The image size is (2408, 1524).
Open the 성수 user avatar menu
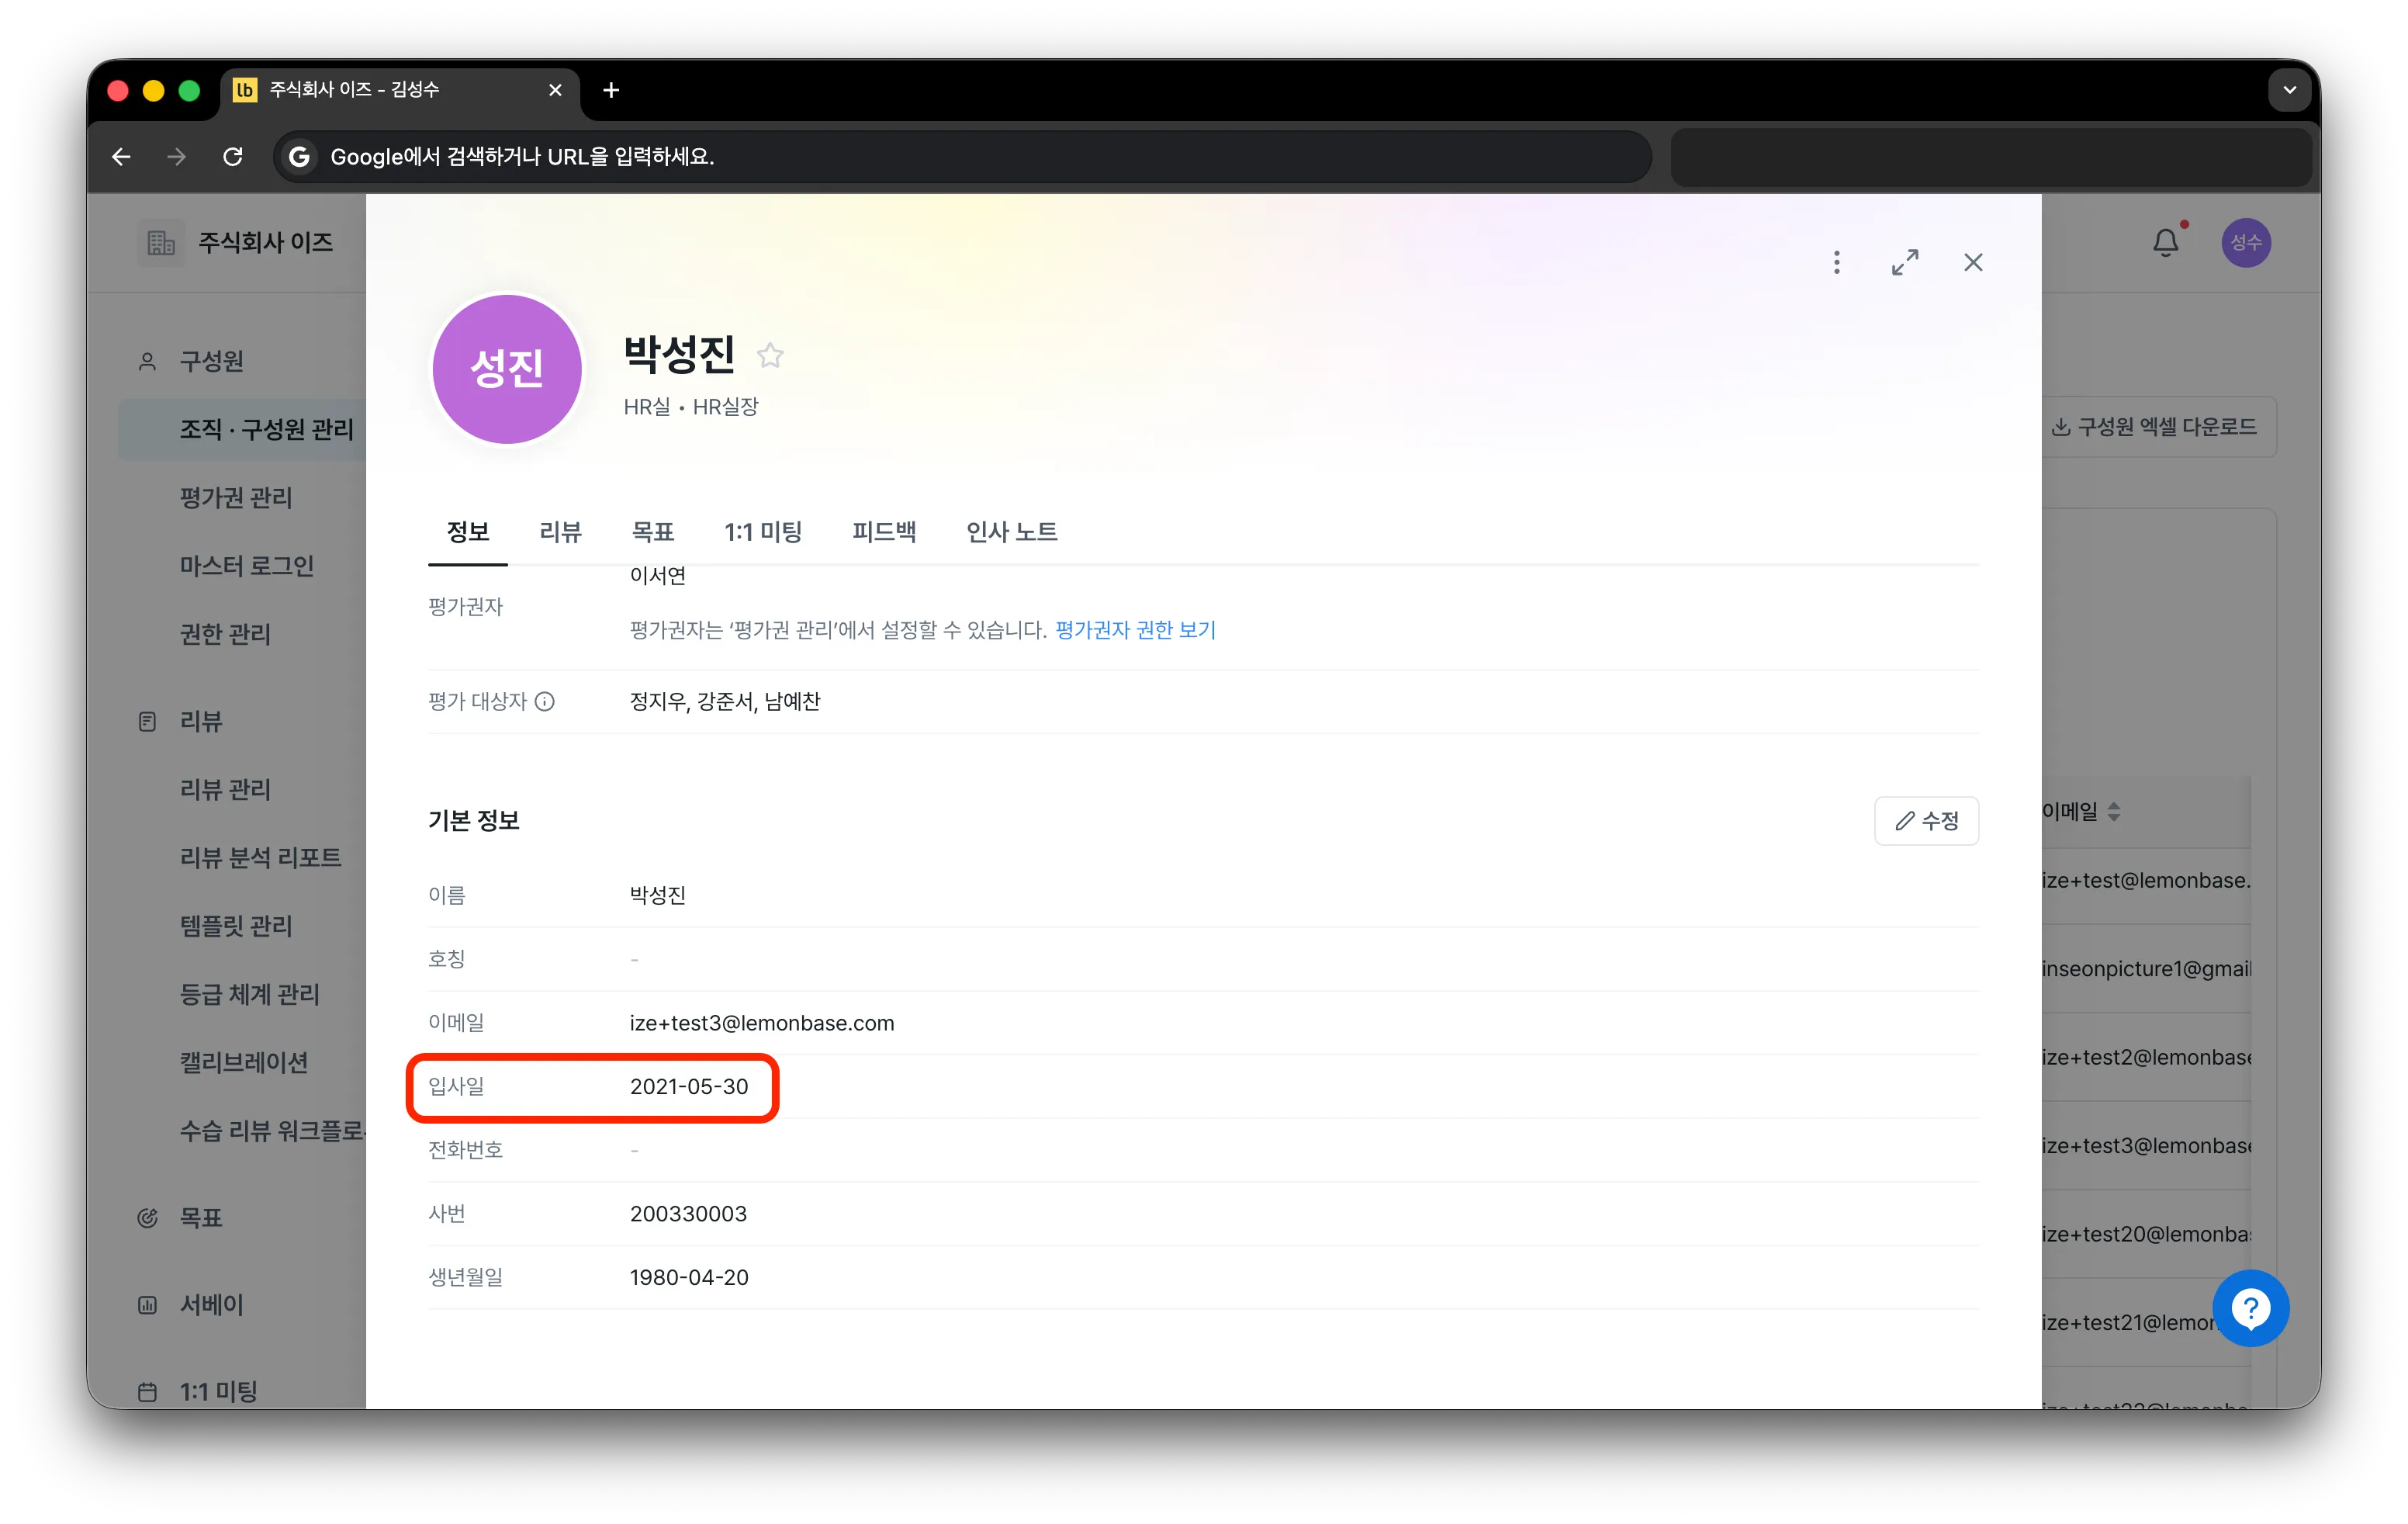point(2245,242)
